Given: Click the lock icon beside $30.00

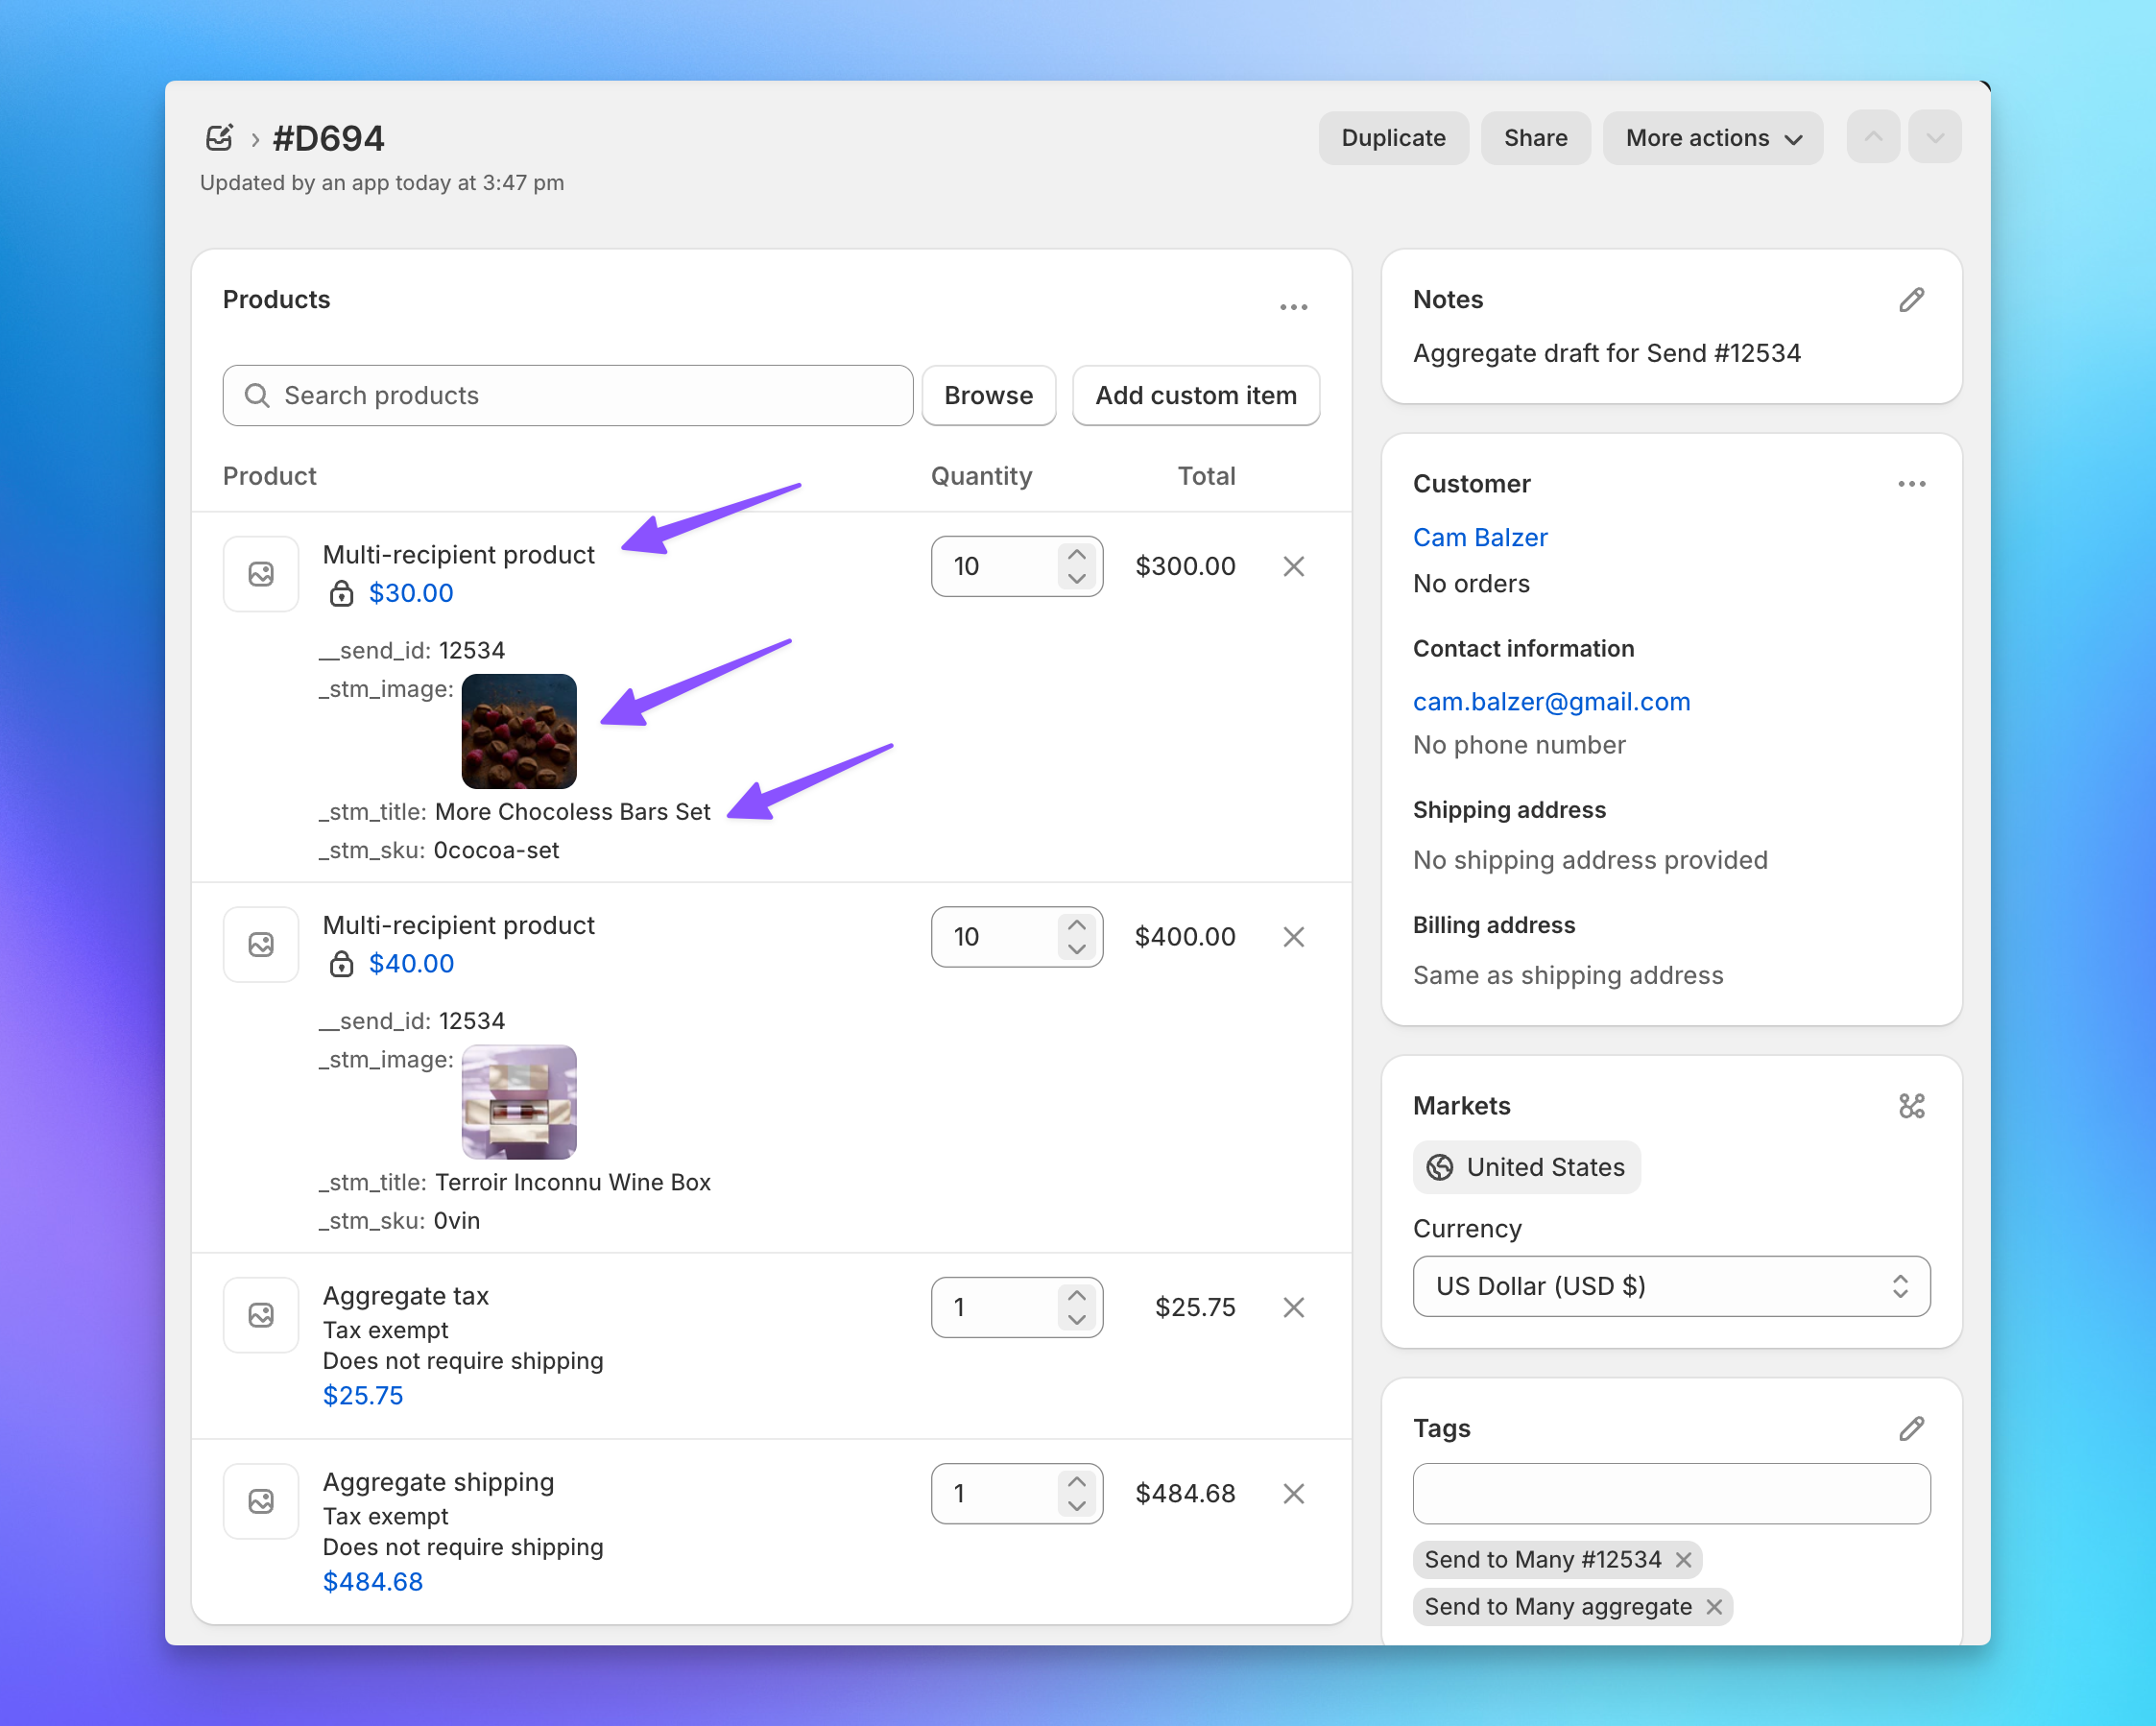Looking at the screenshot, I should [x=341, y=593].
